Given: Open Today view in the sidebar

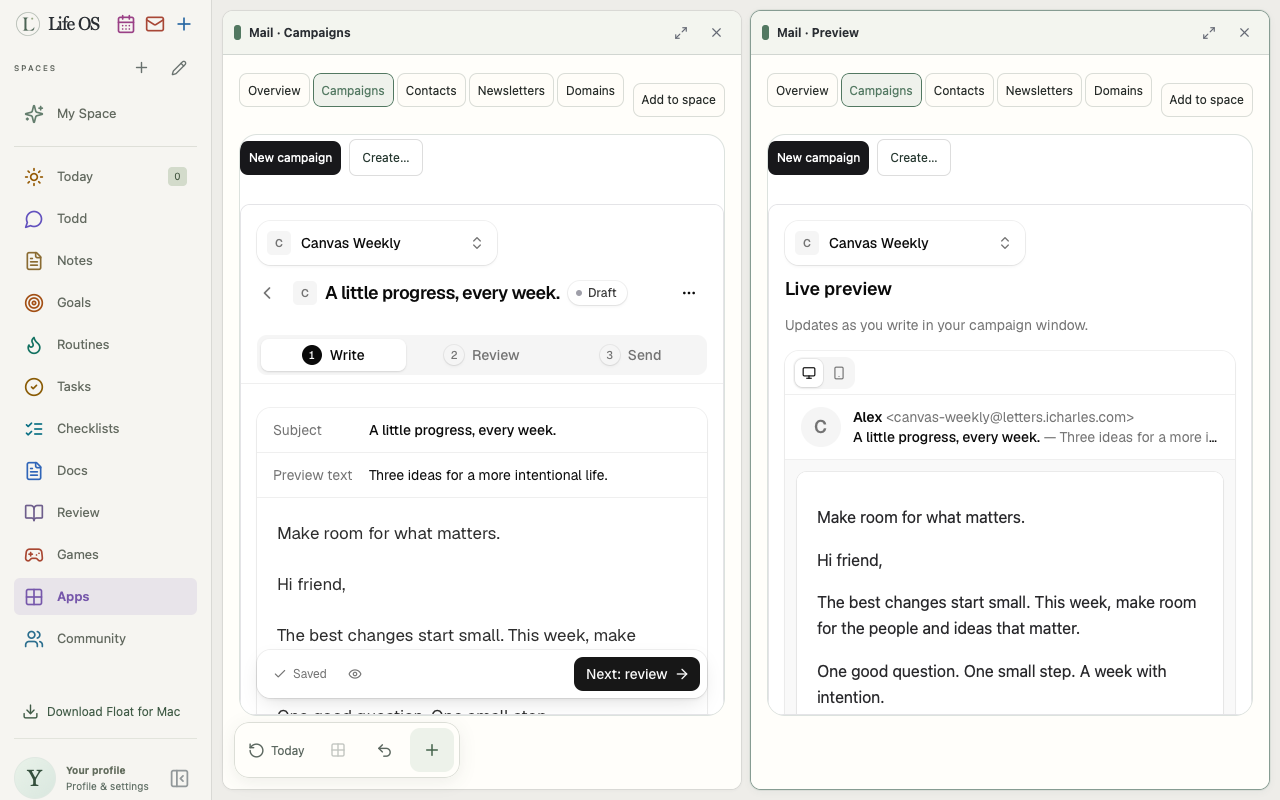Looking at the screenshot, I should (x=105, y=177).
